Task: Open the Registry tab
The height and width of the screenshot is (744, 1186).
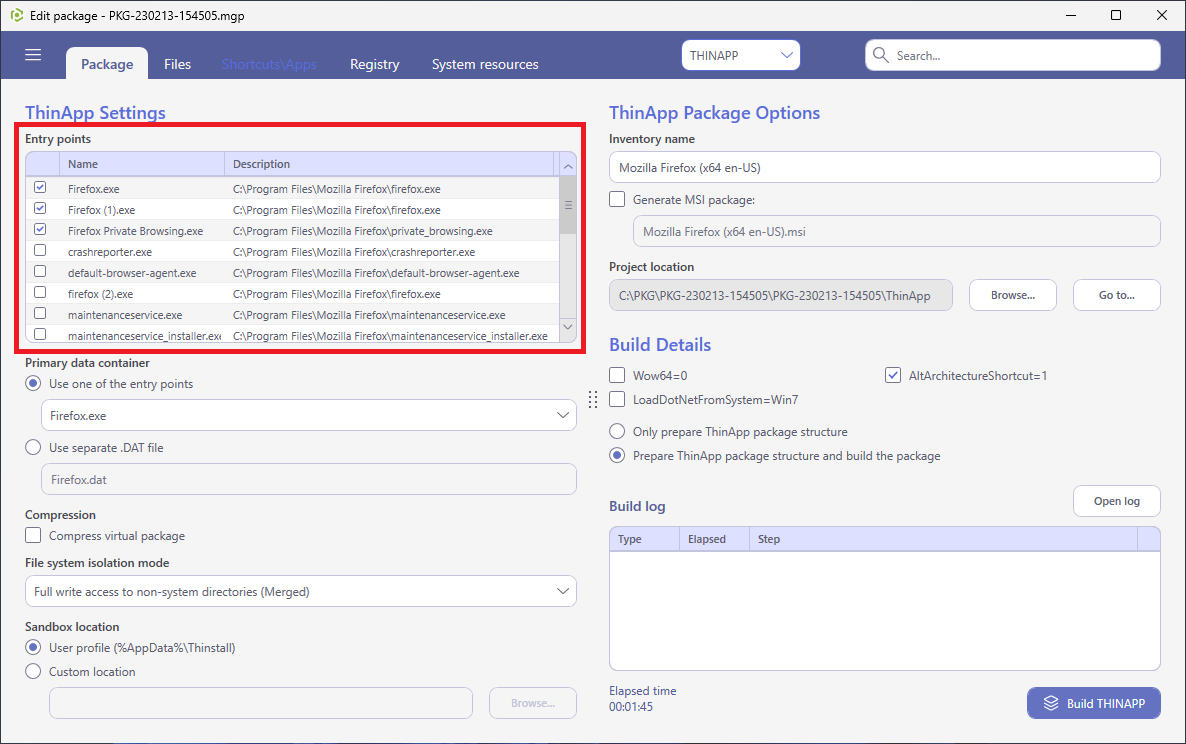Action: (374, 64)
